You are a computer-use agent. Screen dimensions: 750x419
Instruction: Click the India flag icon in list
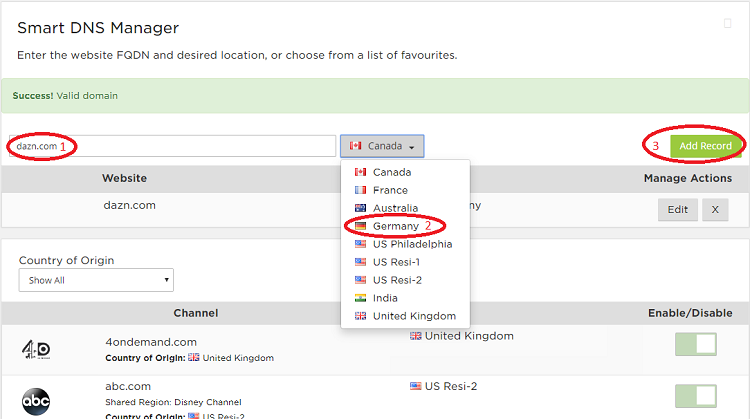(360, 298)
